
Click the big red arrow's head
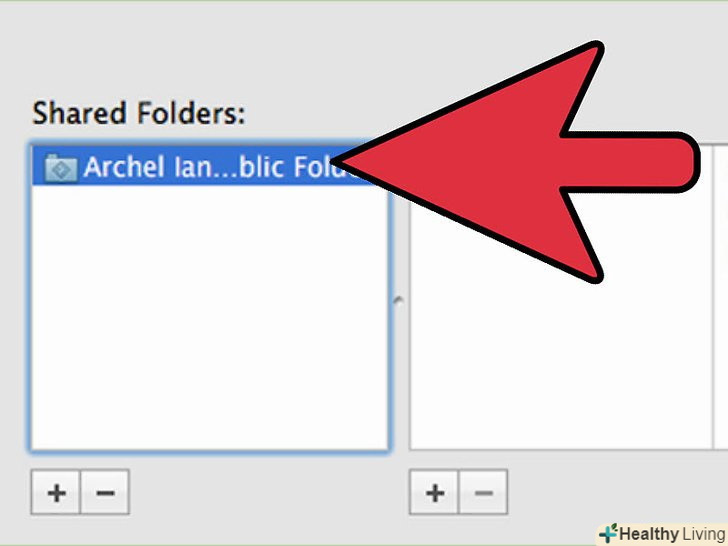tap(464, 162)
